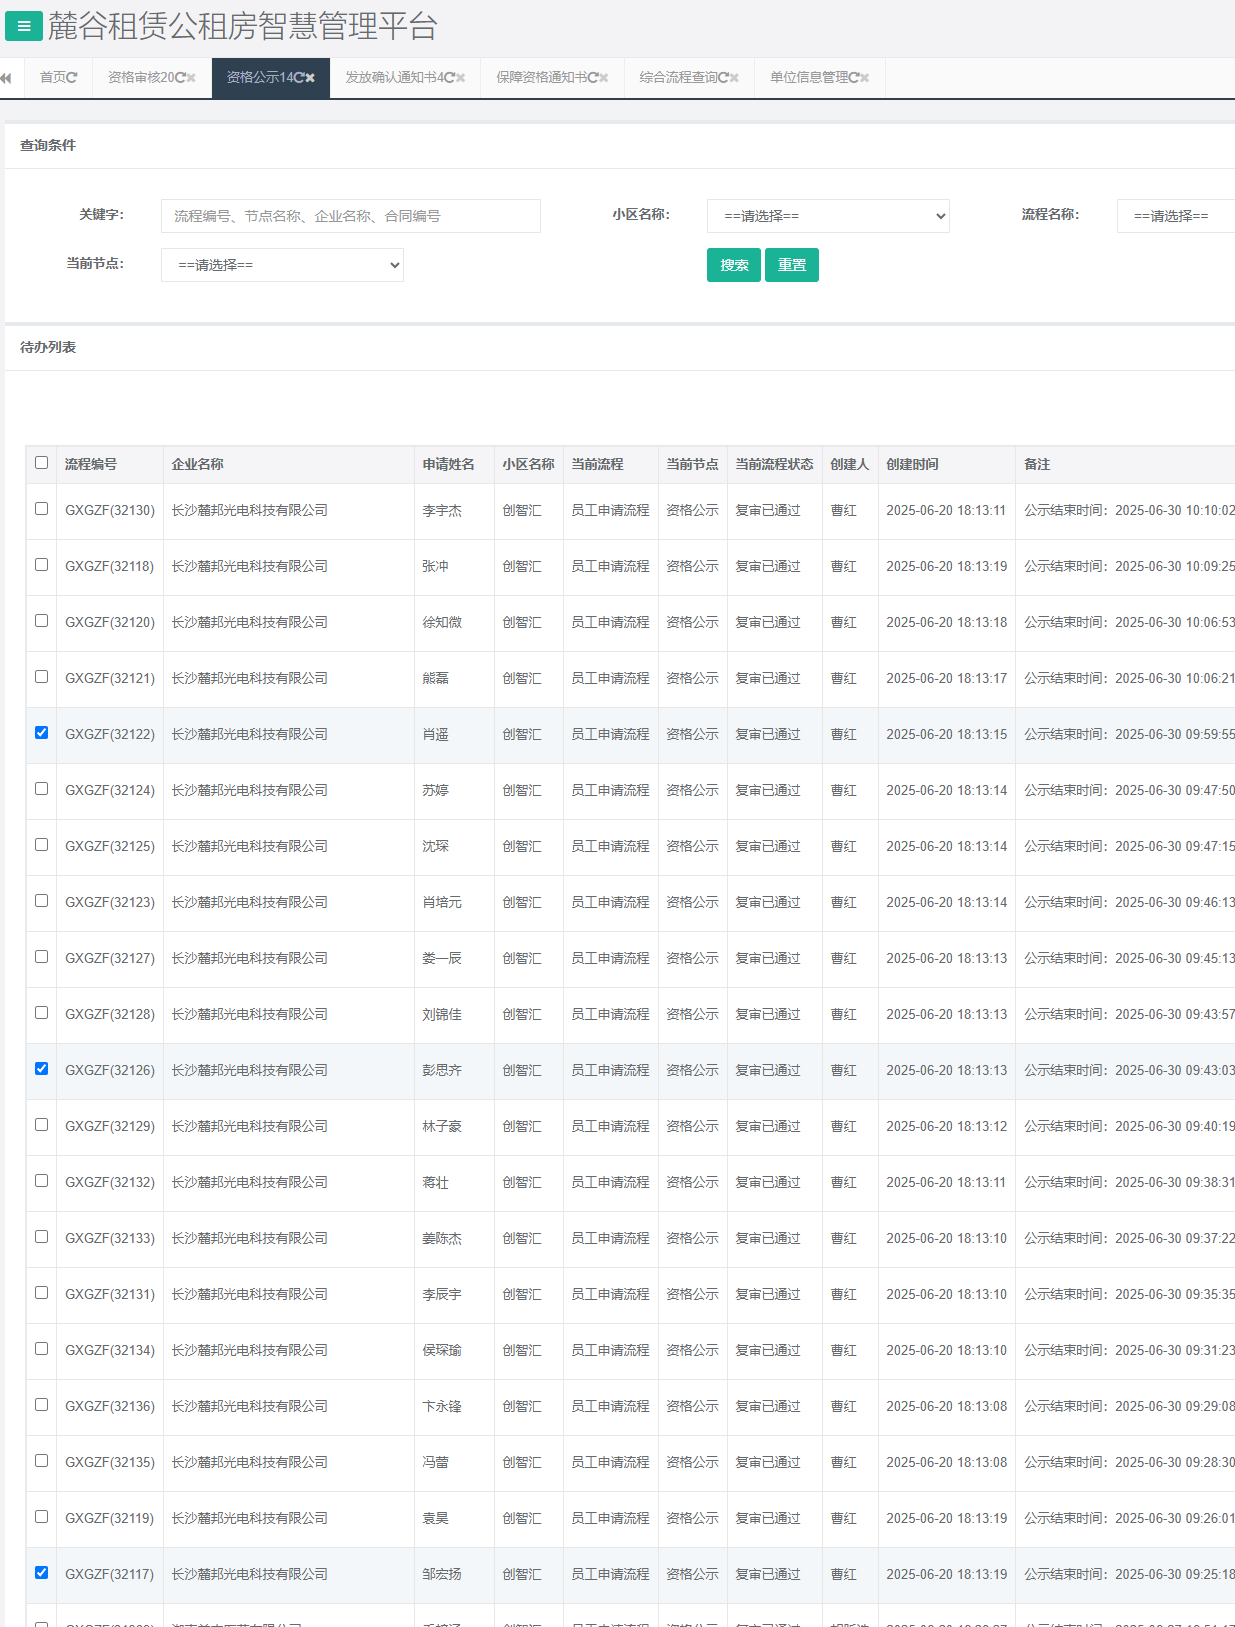Click the tab scroll-left double arrow

[x=6, y=78]
